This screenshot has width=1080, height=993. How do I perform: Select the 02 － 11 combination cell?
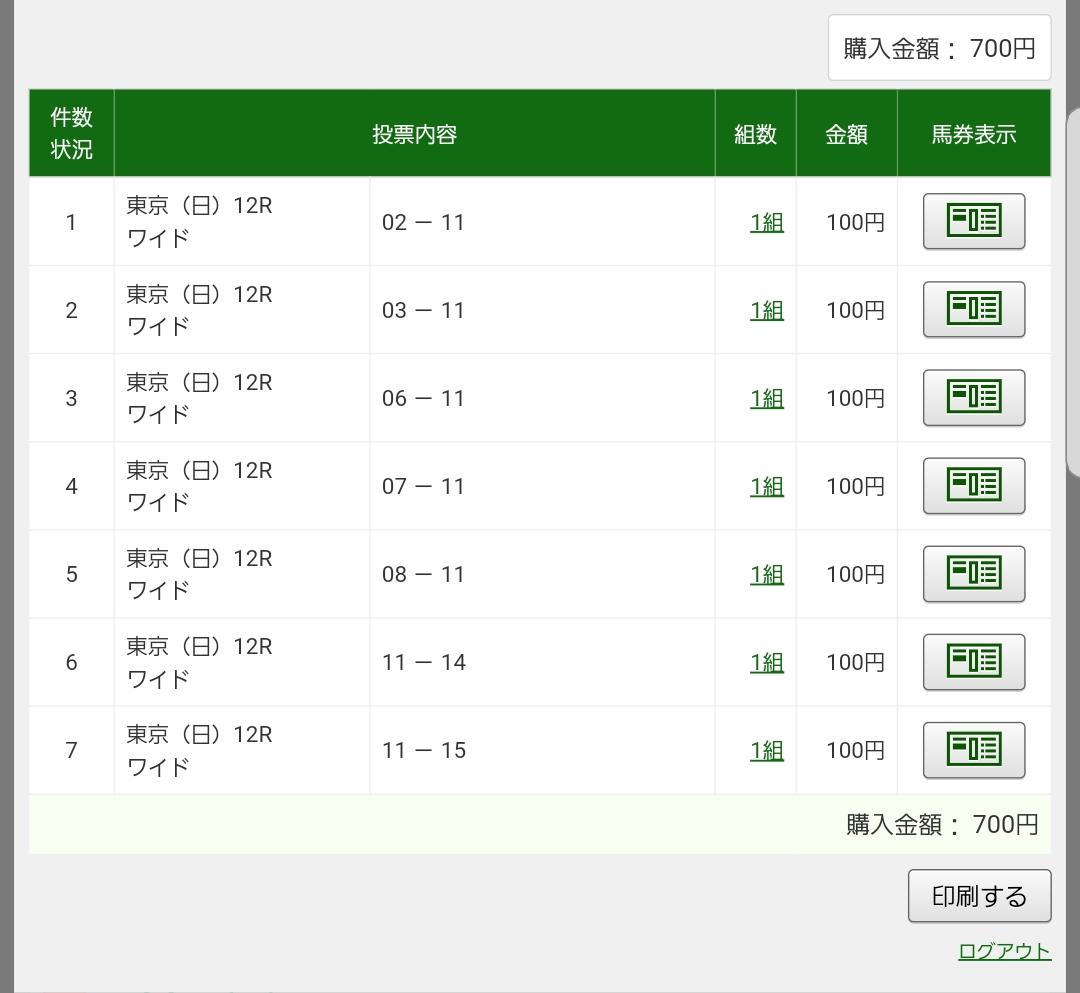[x=424, y=222]
